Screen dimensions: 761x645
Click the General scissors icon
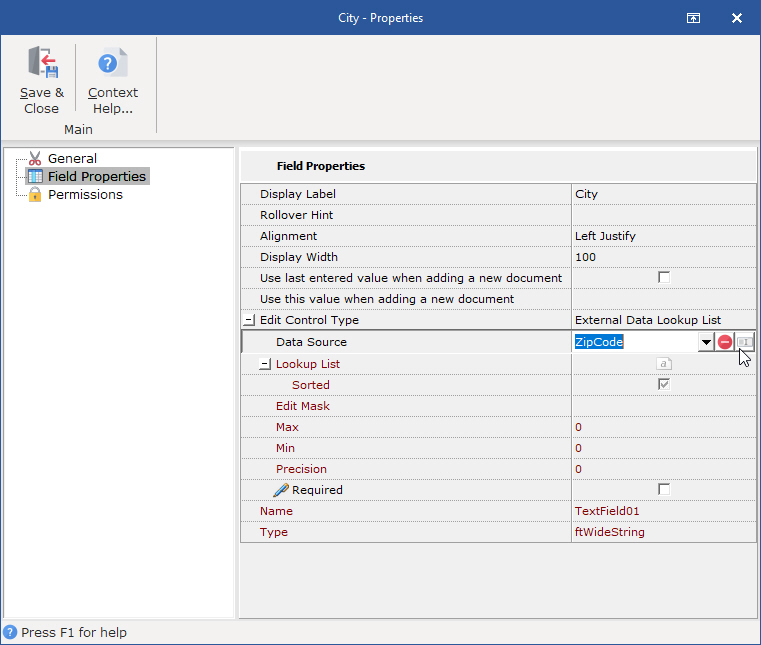click(x=35, y=158)
